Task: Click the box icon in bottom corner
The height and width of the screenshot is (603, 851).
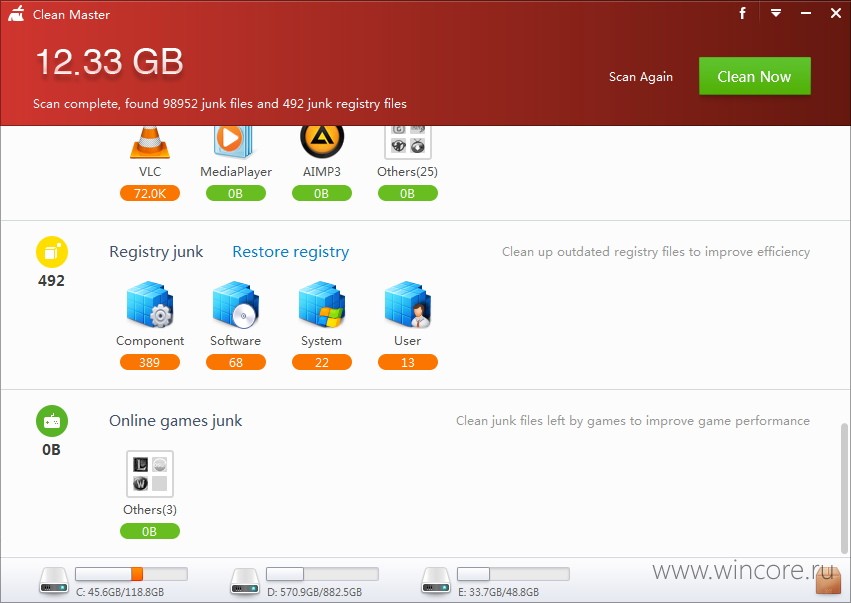Action: [828, 581]
